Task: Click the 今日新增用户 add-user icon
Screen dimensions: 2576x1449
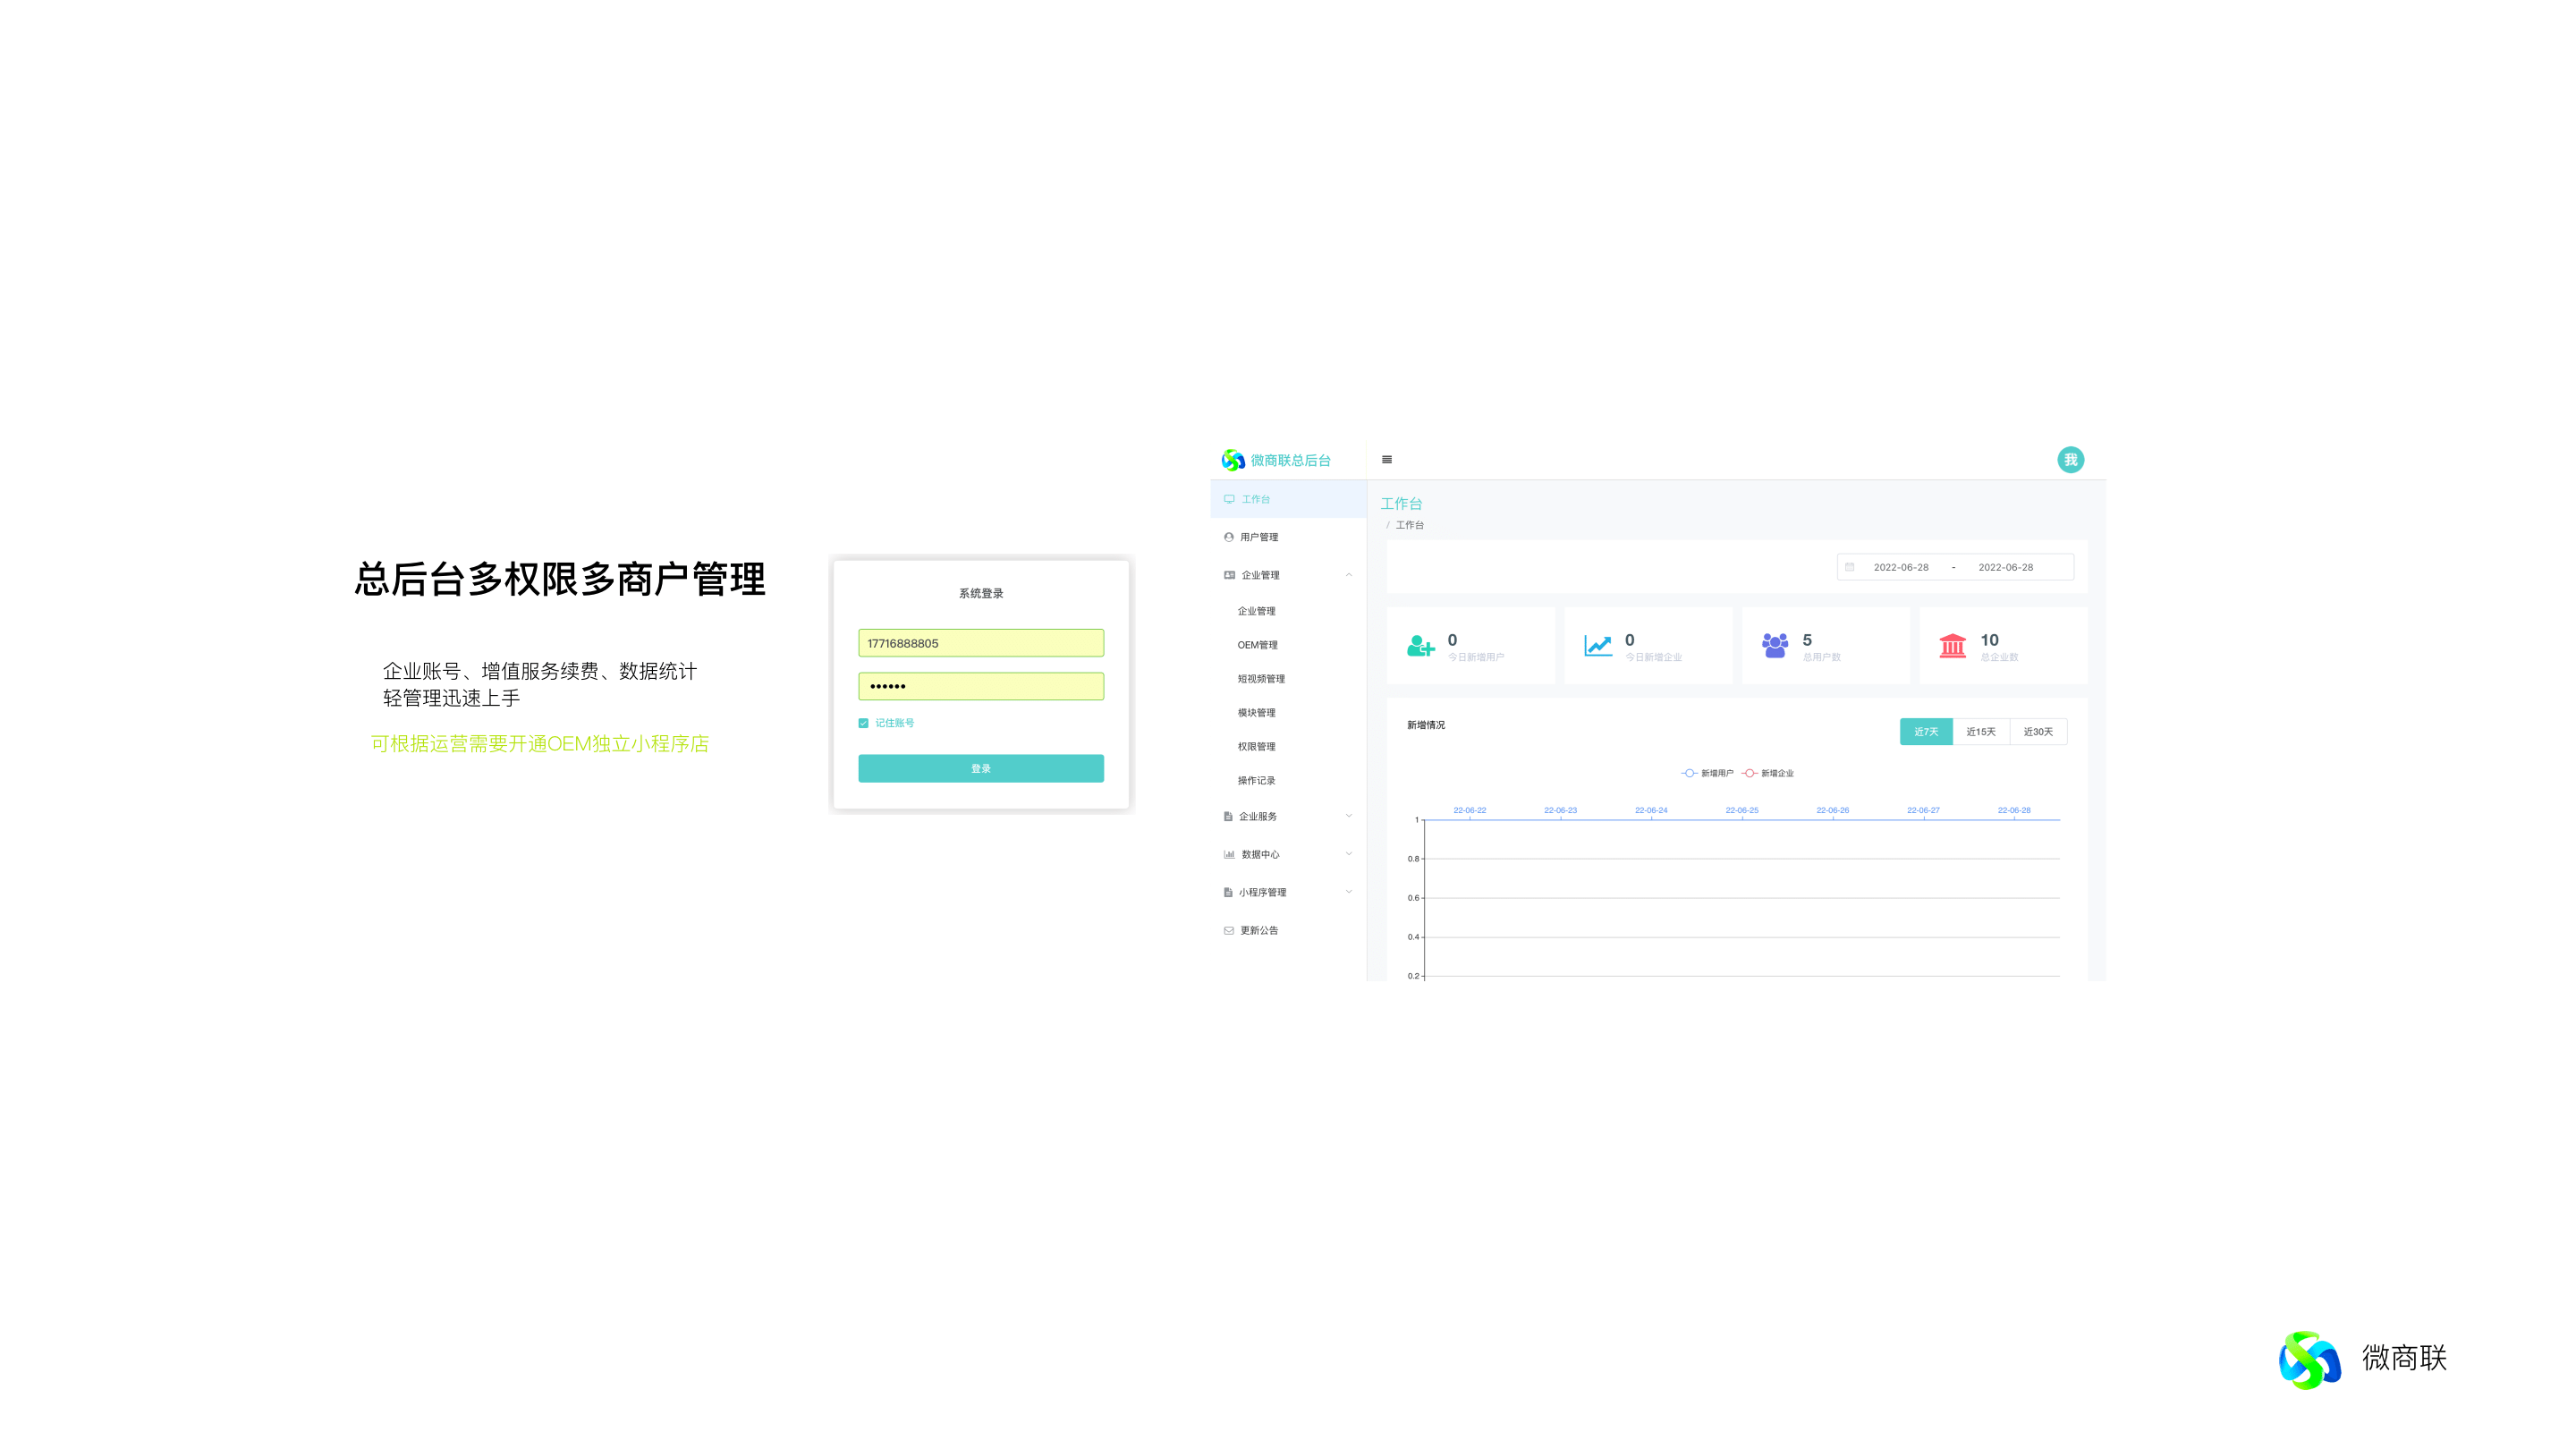Action: pos(1421,646)
